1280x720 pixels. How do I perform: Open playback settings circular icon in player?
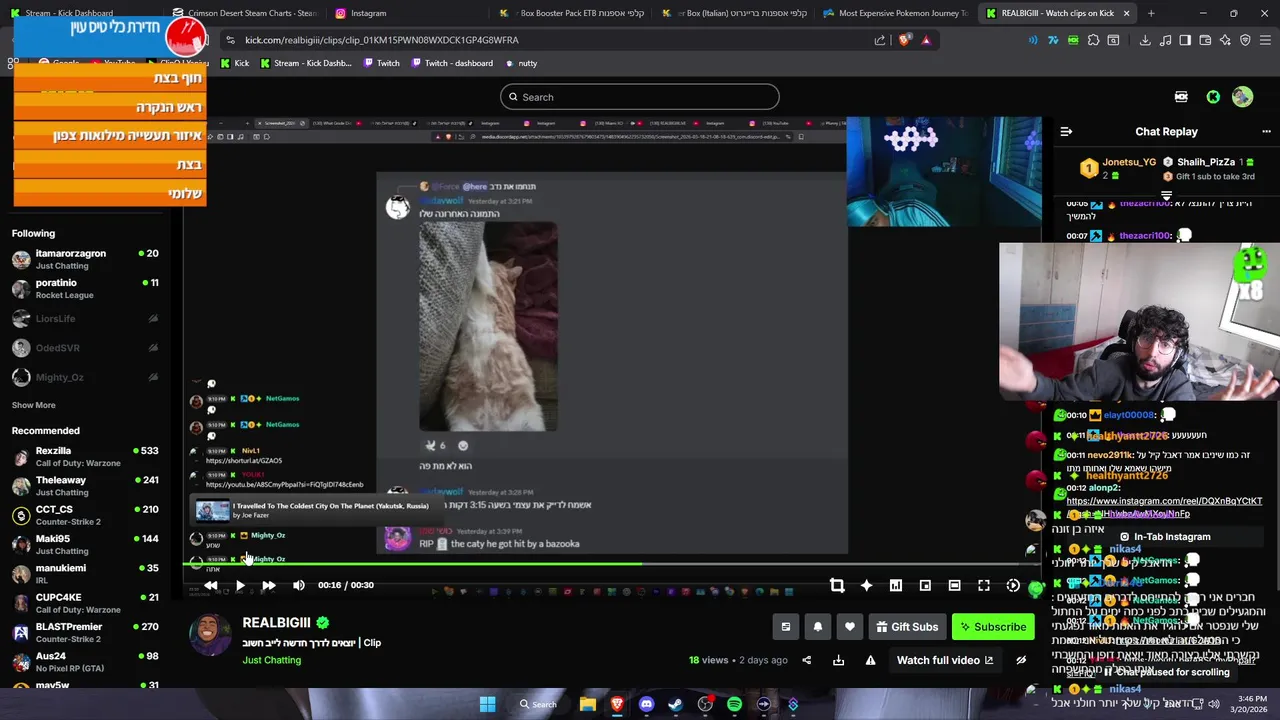point(1013,585)
